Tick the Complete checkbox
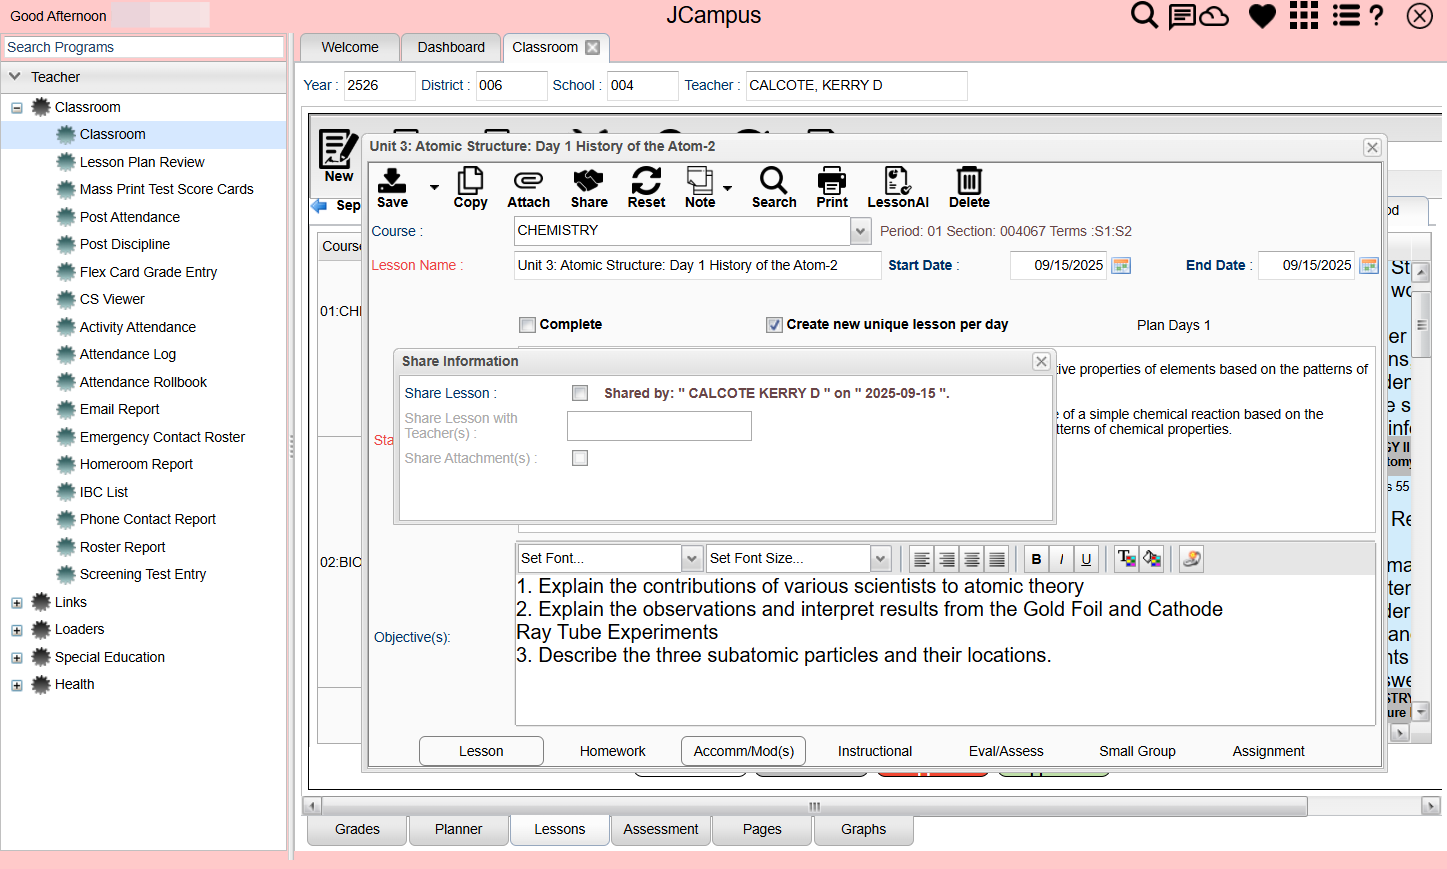This screenshot has height=869, width=1447. coord(527,324)
